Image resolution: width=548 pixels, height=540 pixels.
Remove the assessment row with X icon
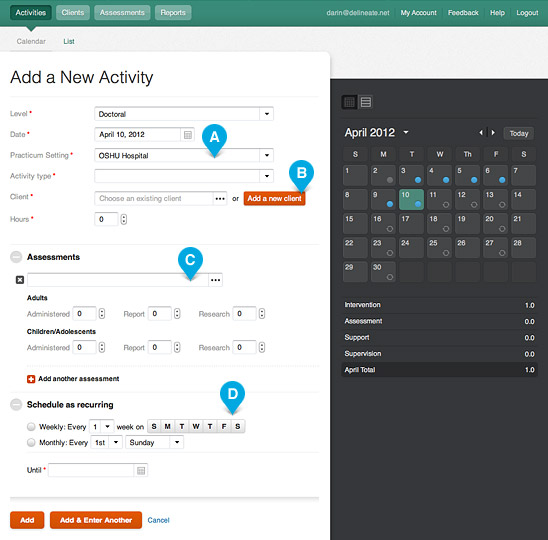click(20, 280)
